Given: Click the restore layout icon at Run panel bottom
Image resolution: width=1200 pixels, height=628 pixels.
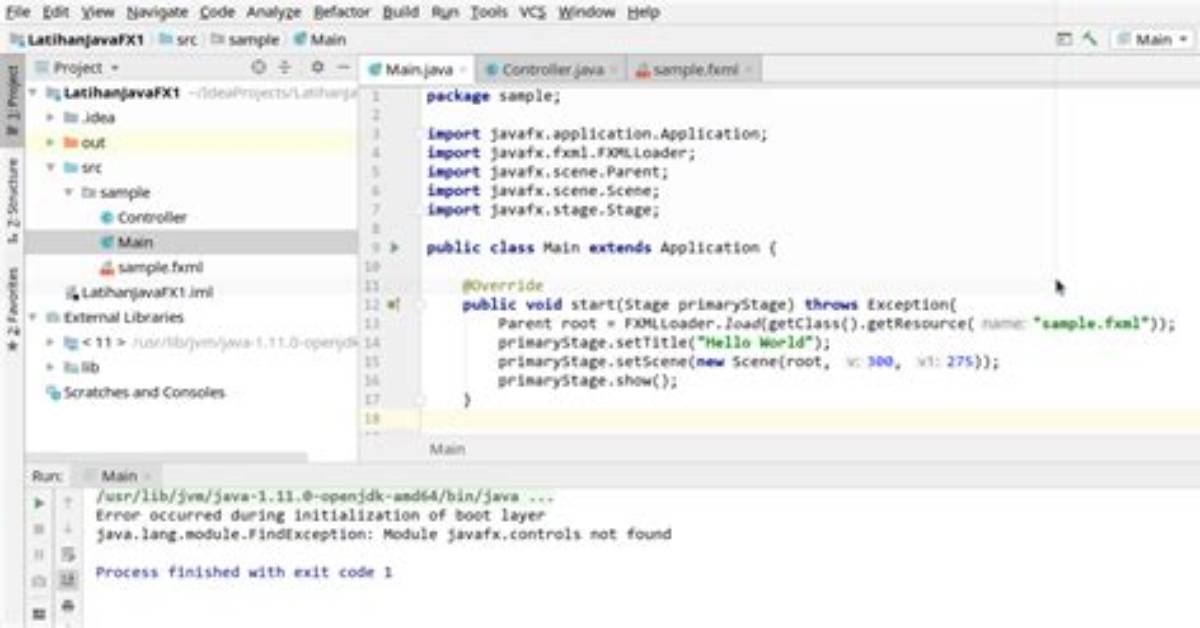Looking at the screenshot, I should pyautogui.click(x=39, y=612).
